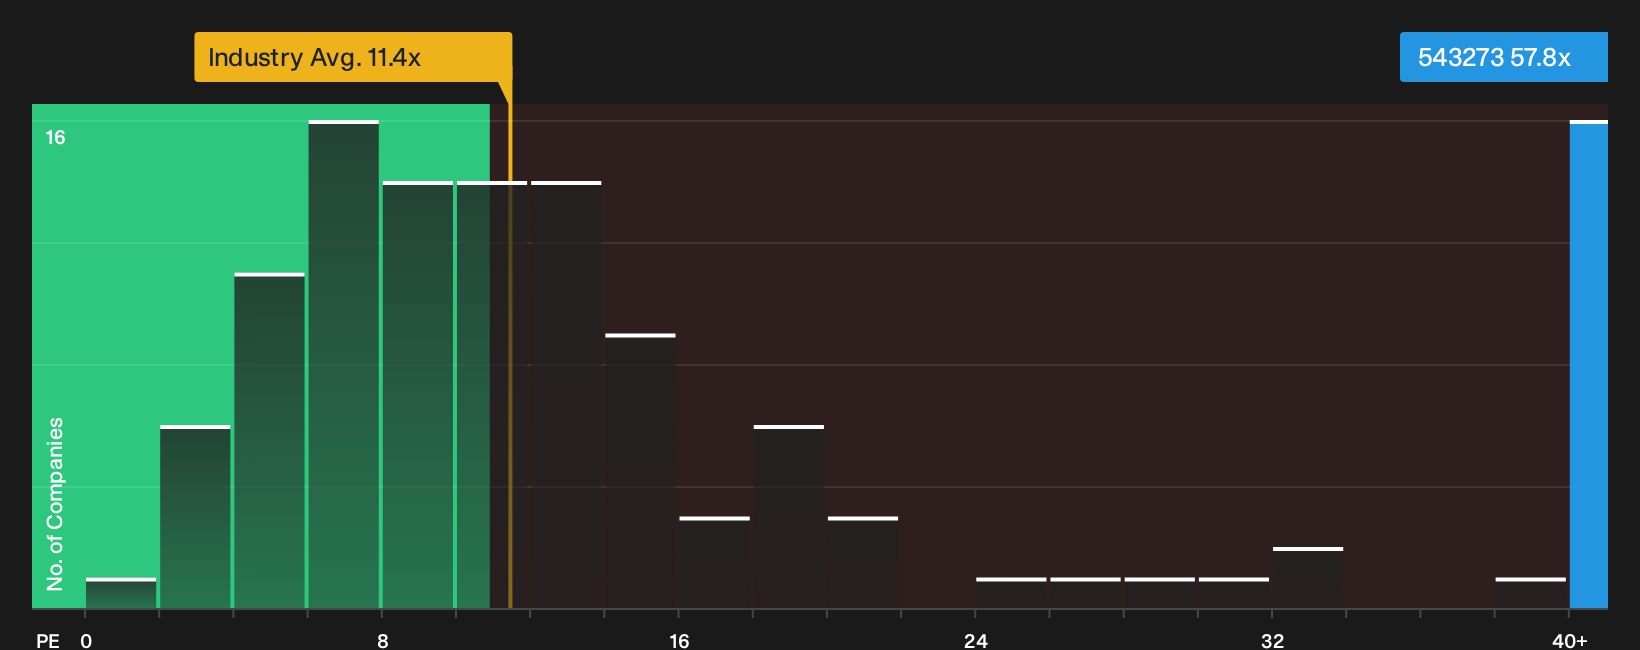Click the Industry Avg. 11.4x yellow label
The width and height of the screenshot is (1640, 650).
(x=353, y=57)
